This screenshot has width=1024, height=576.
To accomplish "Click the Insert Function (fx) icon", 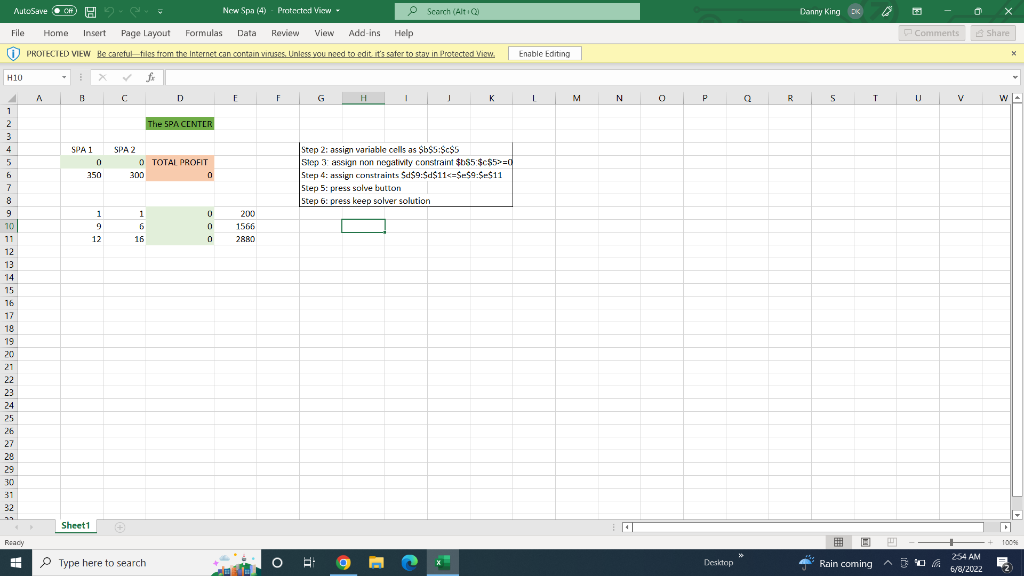I will tap(149, 76).
